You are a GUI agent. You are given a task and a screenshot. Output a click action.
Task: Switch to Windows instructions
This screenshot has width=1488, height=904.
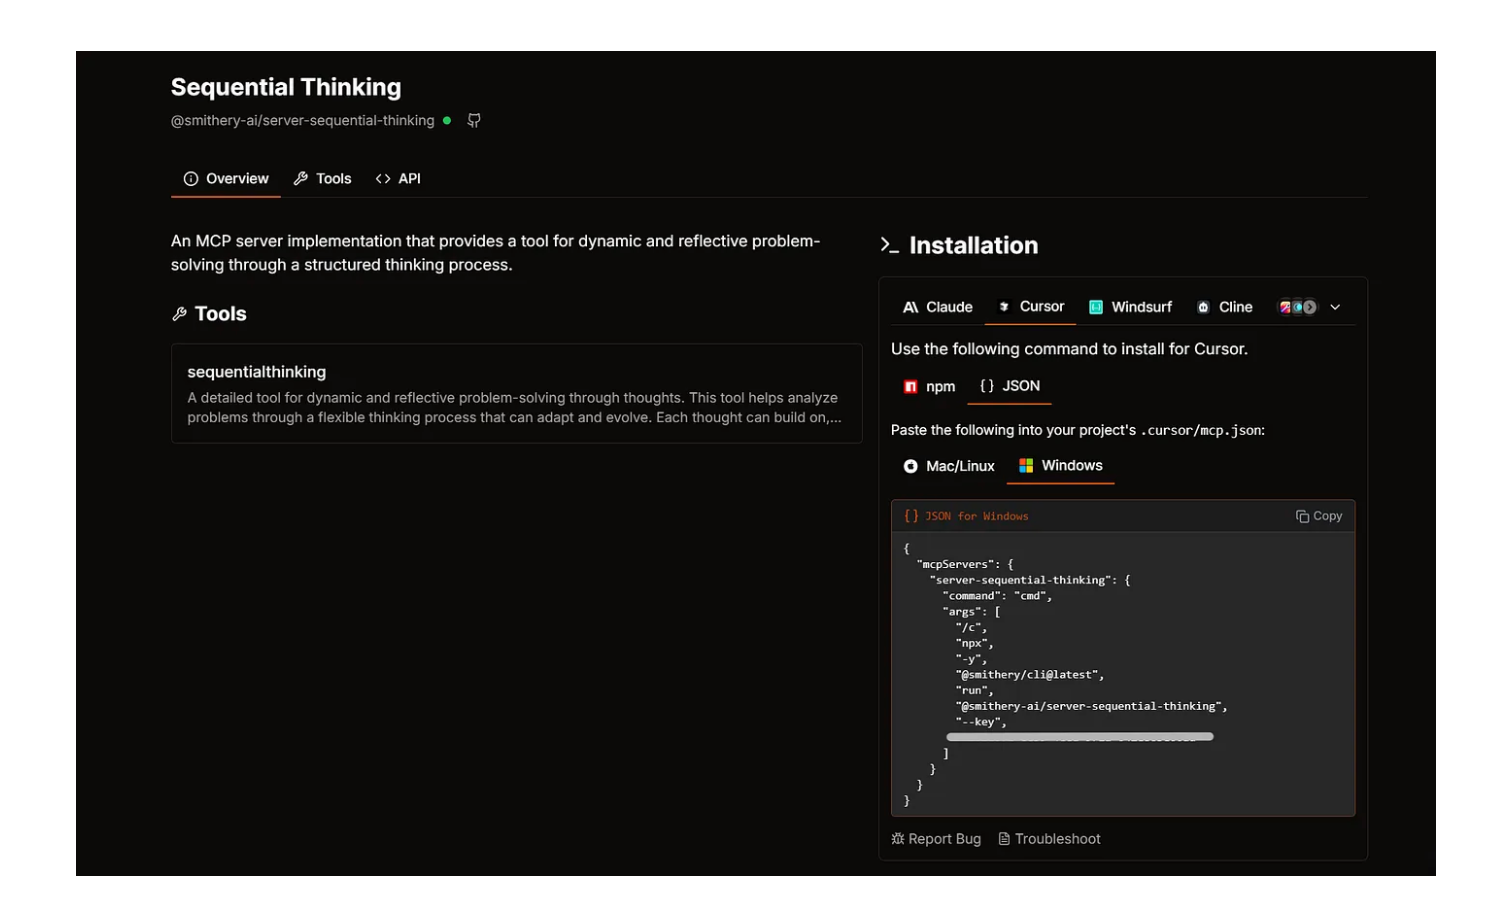[1061, 466]
